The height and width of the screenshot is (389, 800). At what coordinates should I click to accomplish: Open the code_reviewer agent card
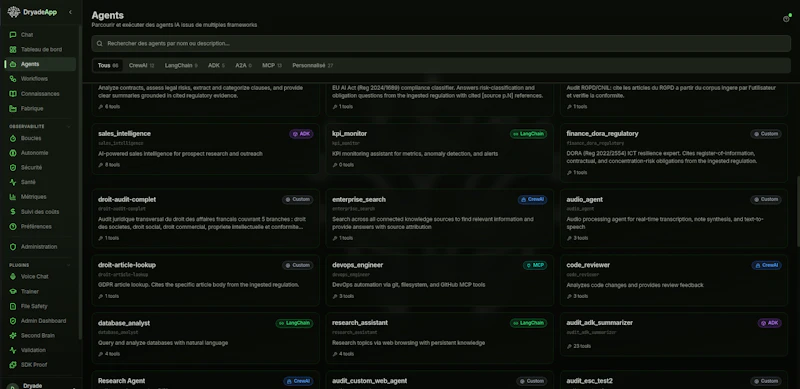(x=673, y=280)
